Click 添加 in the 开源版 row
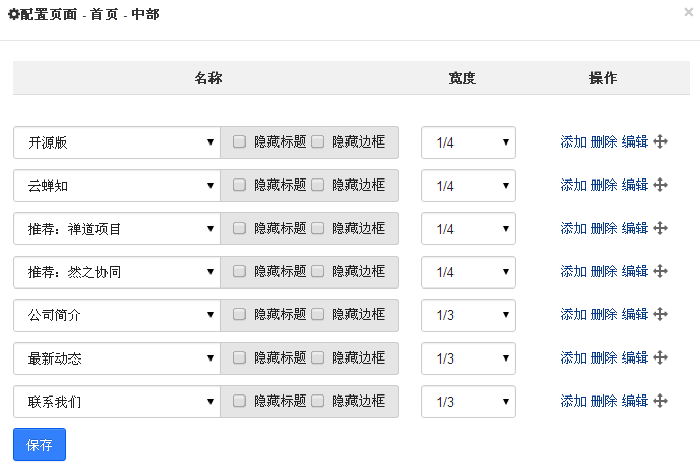This screenshot has height=467, width=700. pos(573,142)
